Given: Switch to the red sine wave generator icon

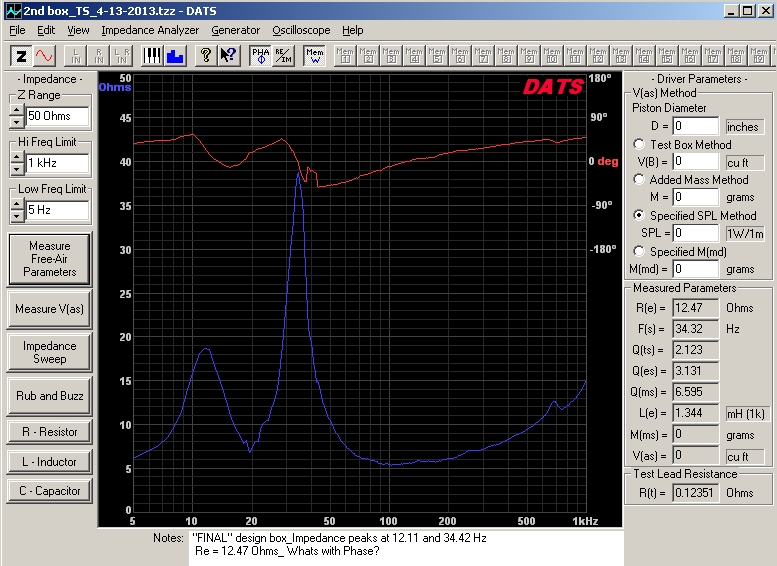Looking at the screenshot, I should coord(44,56).
